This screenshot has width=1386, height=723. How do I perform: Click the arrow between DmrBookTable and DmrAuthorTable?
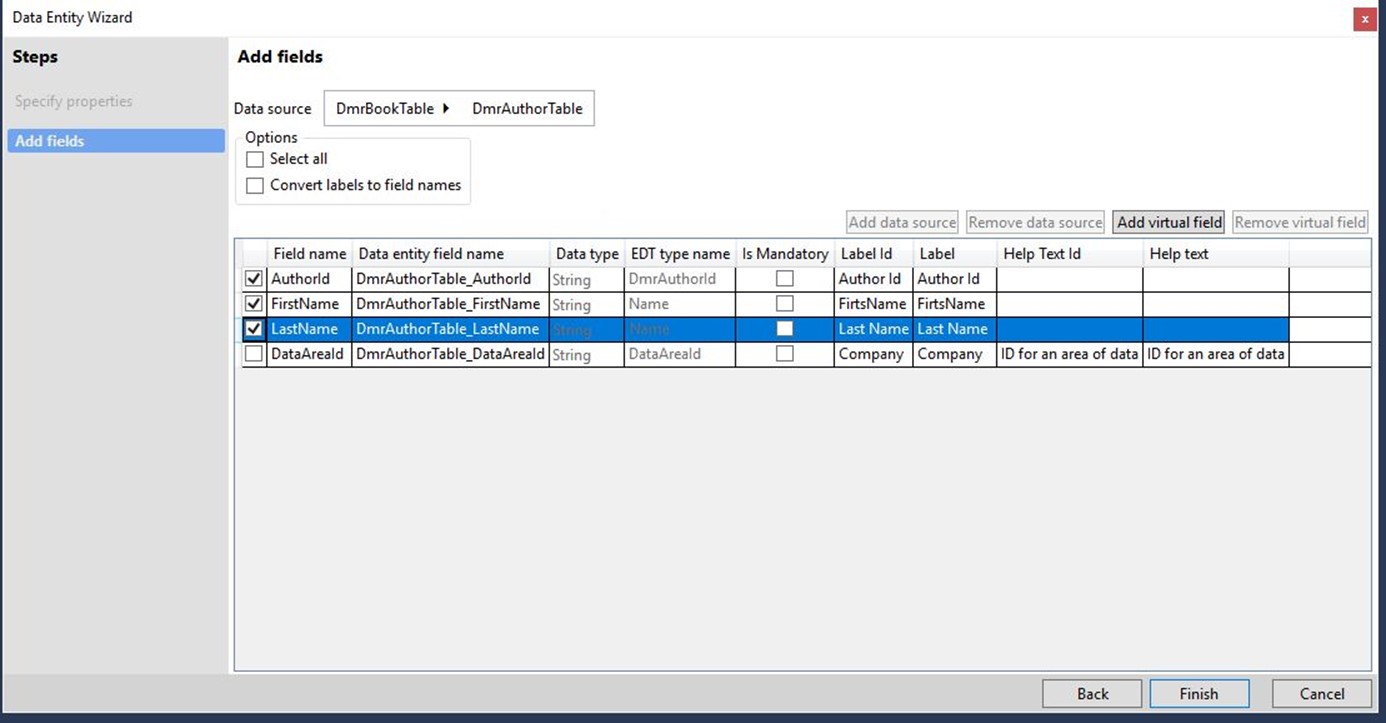(x=446, y=108)
